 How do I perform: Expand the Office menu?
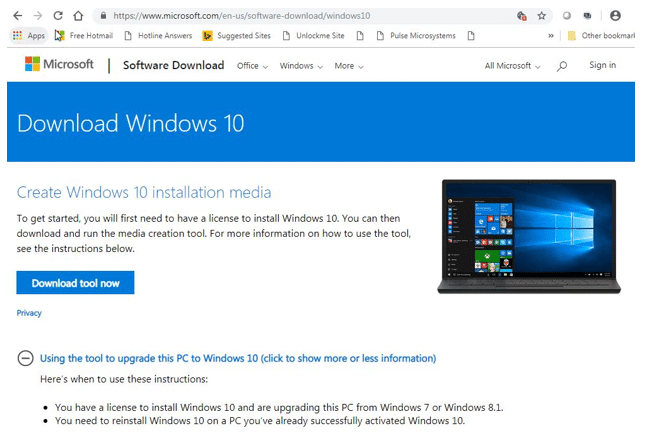[x=252, y=66]
